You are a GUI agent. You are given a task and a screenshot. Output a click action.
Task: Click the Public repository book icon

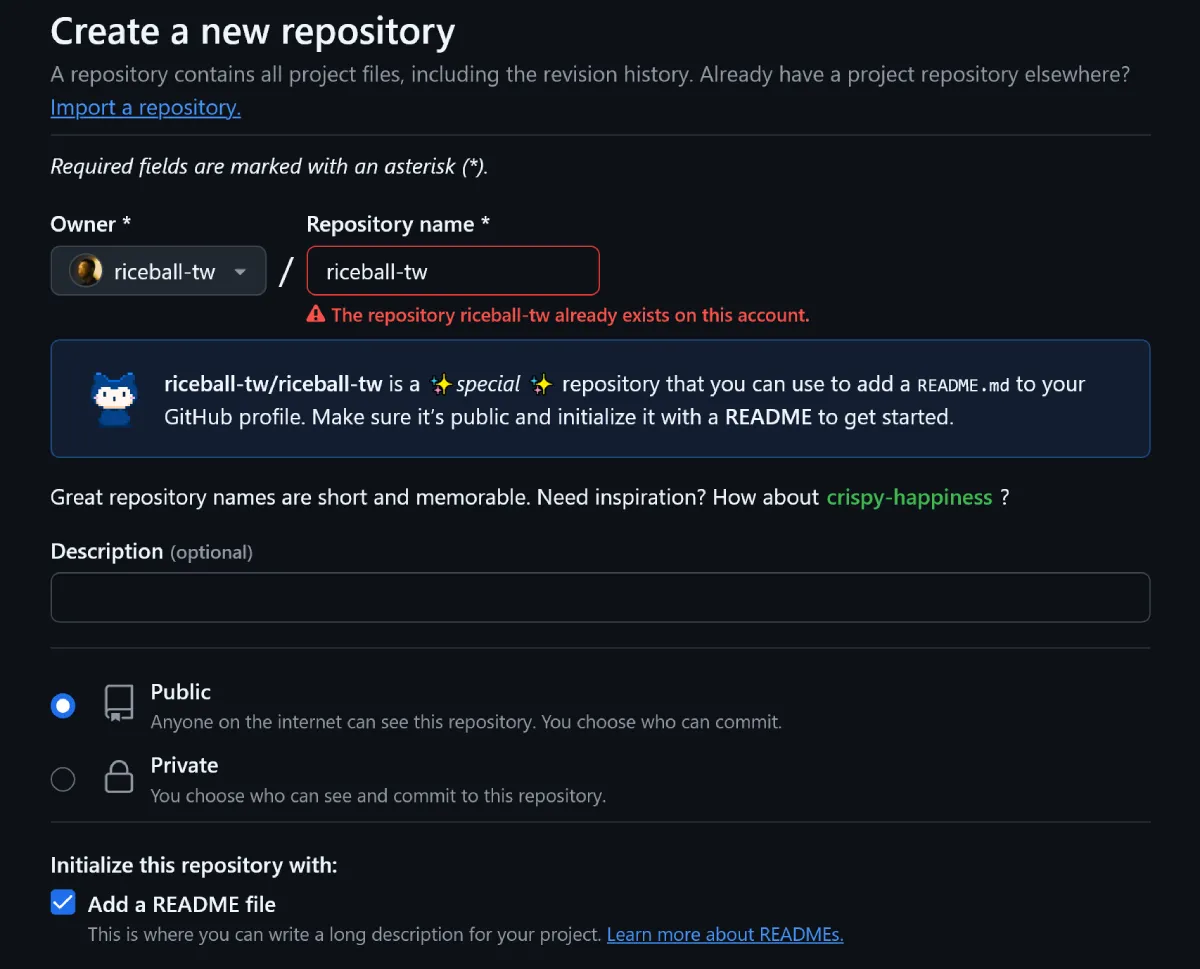pos(119,703)
